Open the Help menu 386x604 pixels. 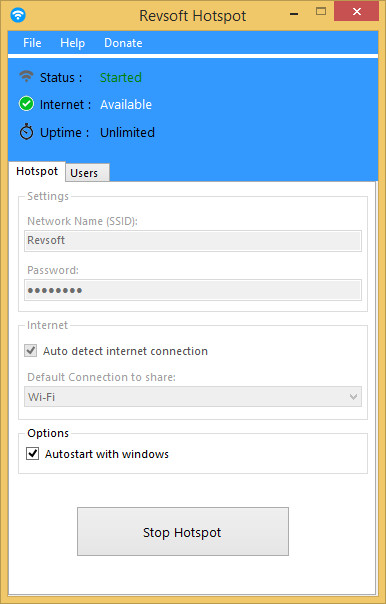pyautogui.click(x=72, y=42)
